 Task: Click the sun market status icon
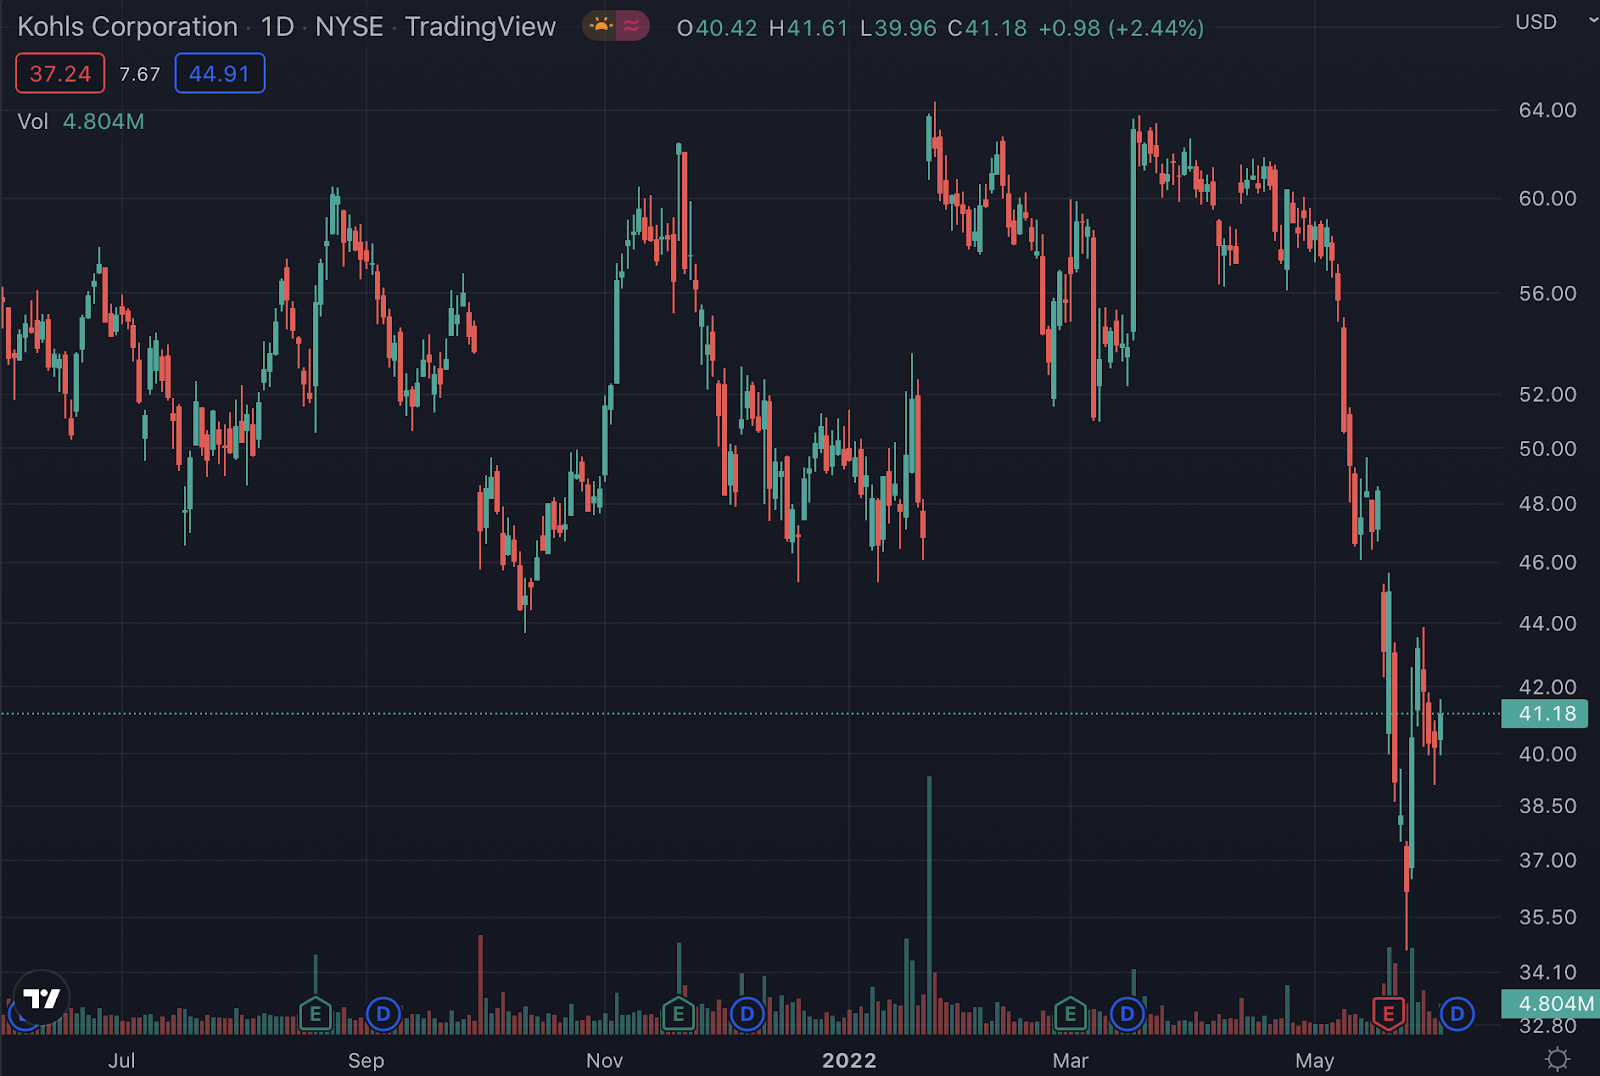601,26
